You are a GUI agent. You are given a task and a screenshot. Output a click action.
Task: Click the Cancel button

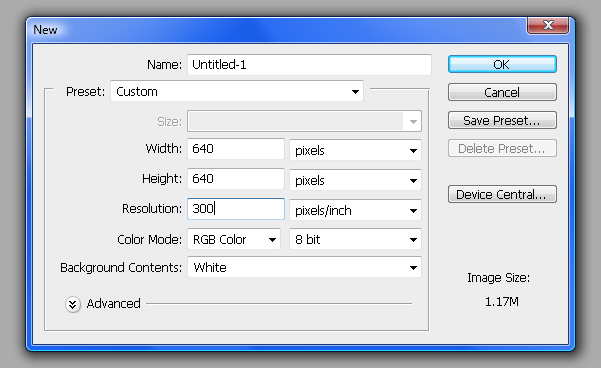point(502,92)
